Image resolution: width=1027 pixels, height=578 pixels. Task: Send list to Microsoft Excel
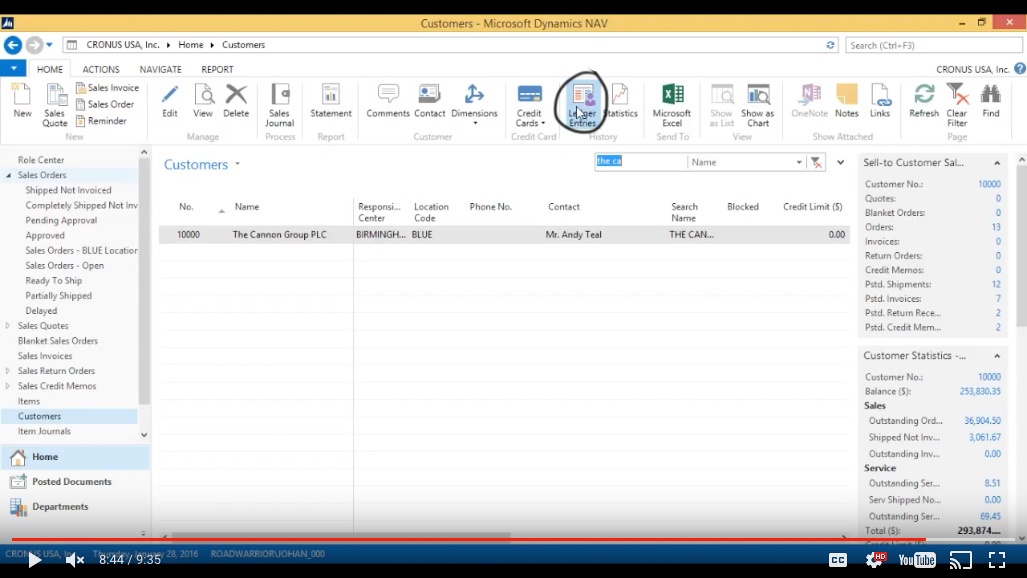click(x=672, y=105)
